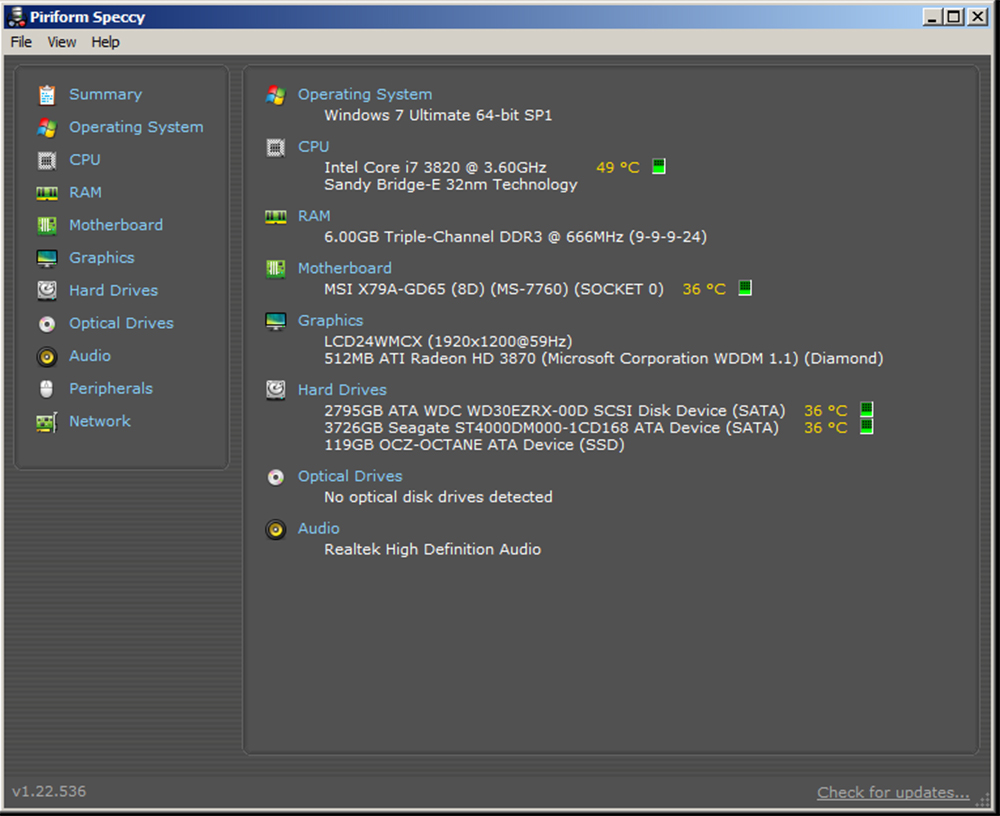Click the Network card icon in sidebar
This screenshot has height=816, width=1000.
tap(47, 422)
